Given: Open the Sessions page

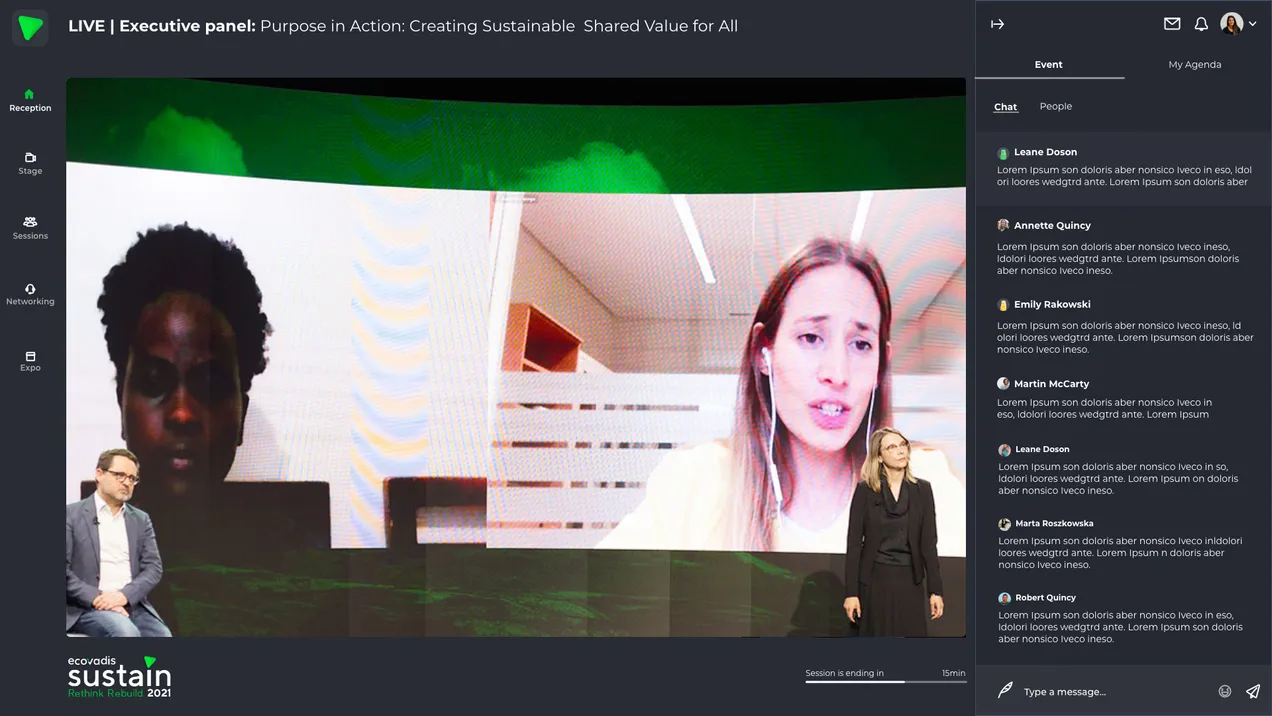Looking at the screenshot, I should click(x=30, y=228).
